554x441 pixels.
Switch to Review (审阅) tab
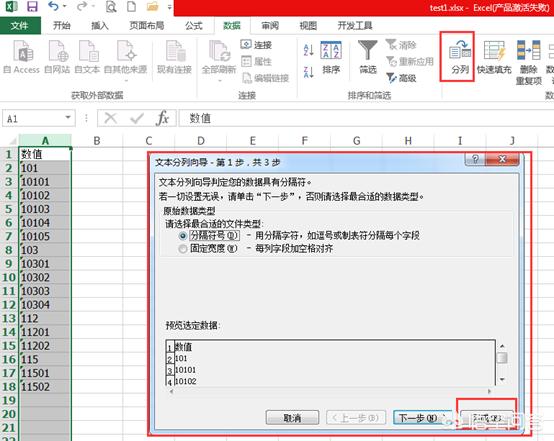pyautogui.click(x=270, y=25)
